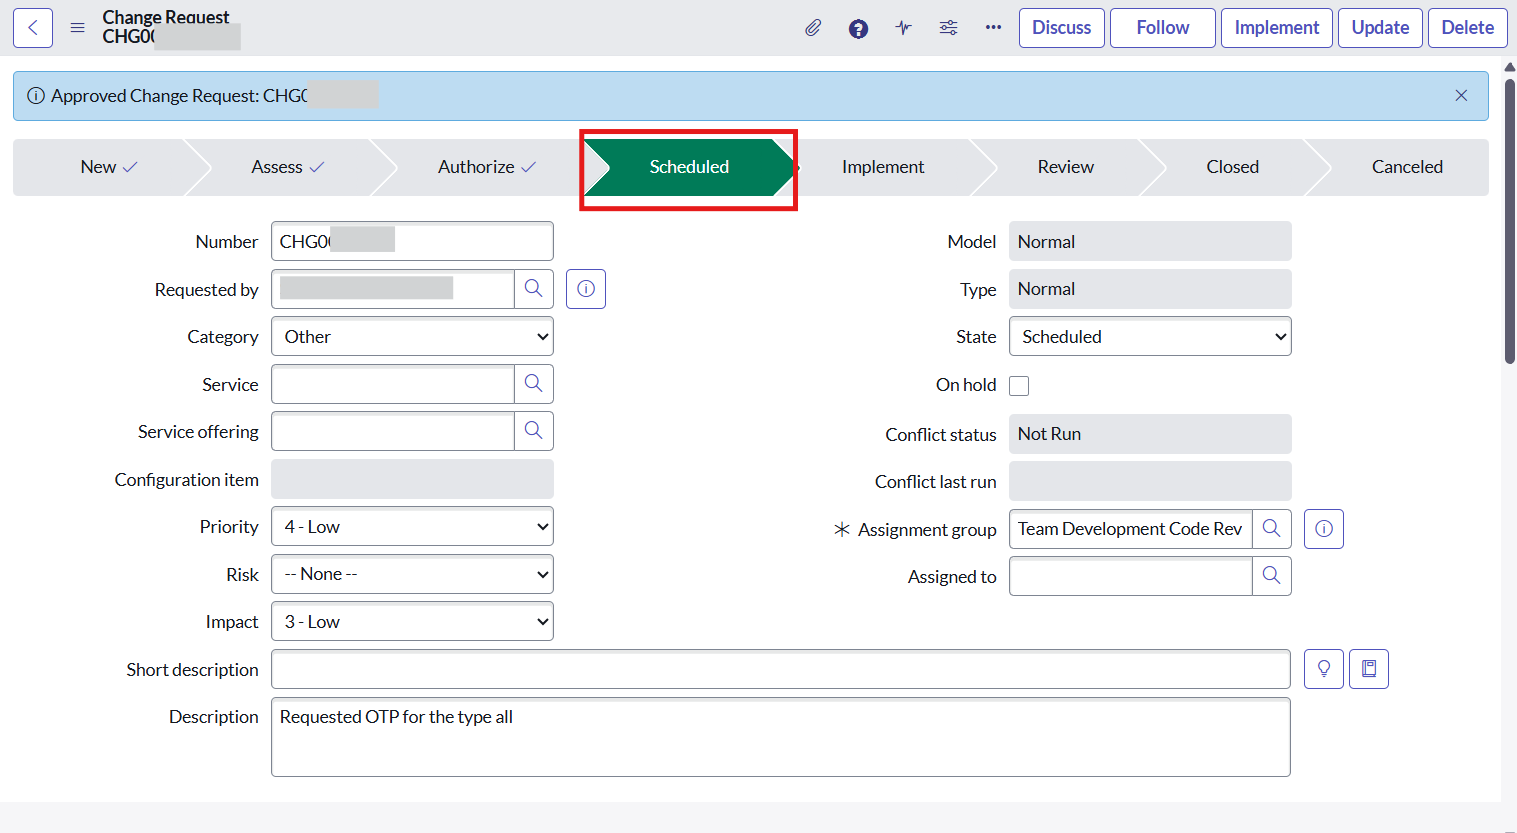
Task: Select the Closed stage
Action: [1232, 167]
